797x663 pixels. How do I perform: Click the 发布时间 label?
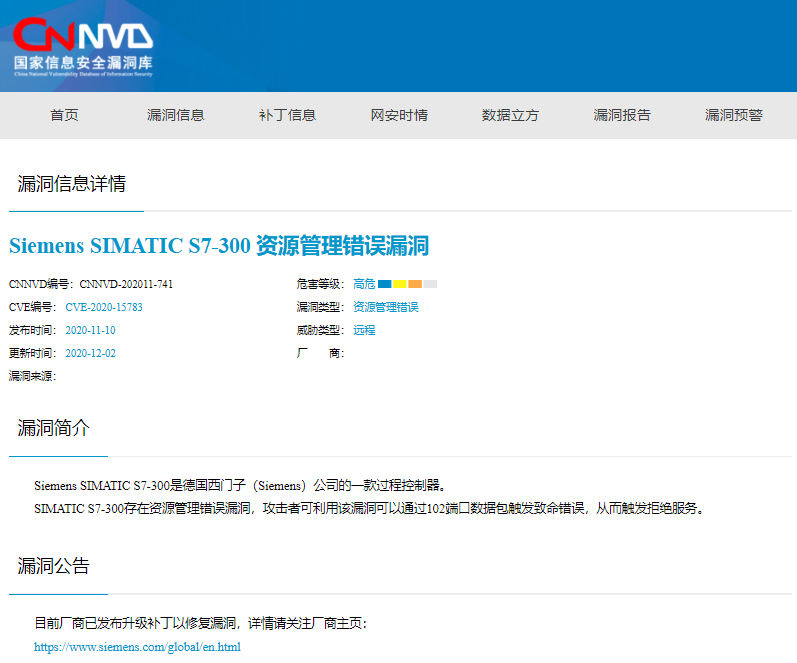tap(32, 330)
